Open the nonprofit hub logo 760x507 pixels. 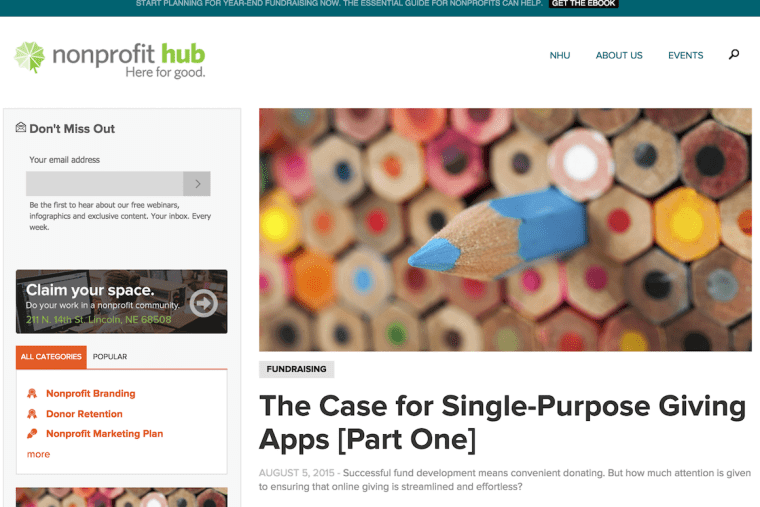(110, 60)
